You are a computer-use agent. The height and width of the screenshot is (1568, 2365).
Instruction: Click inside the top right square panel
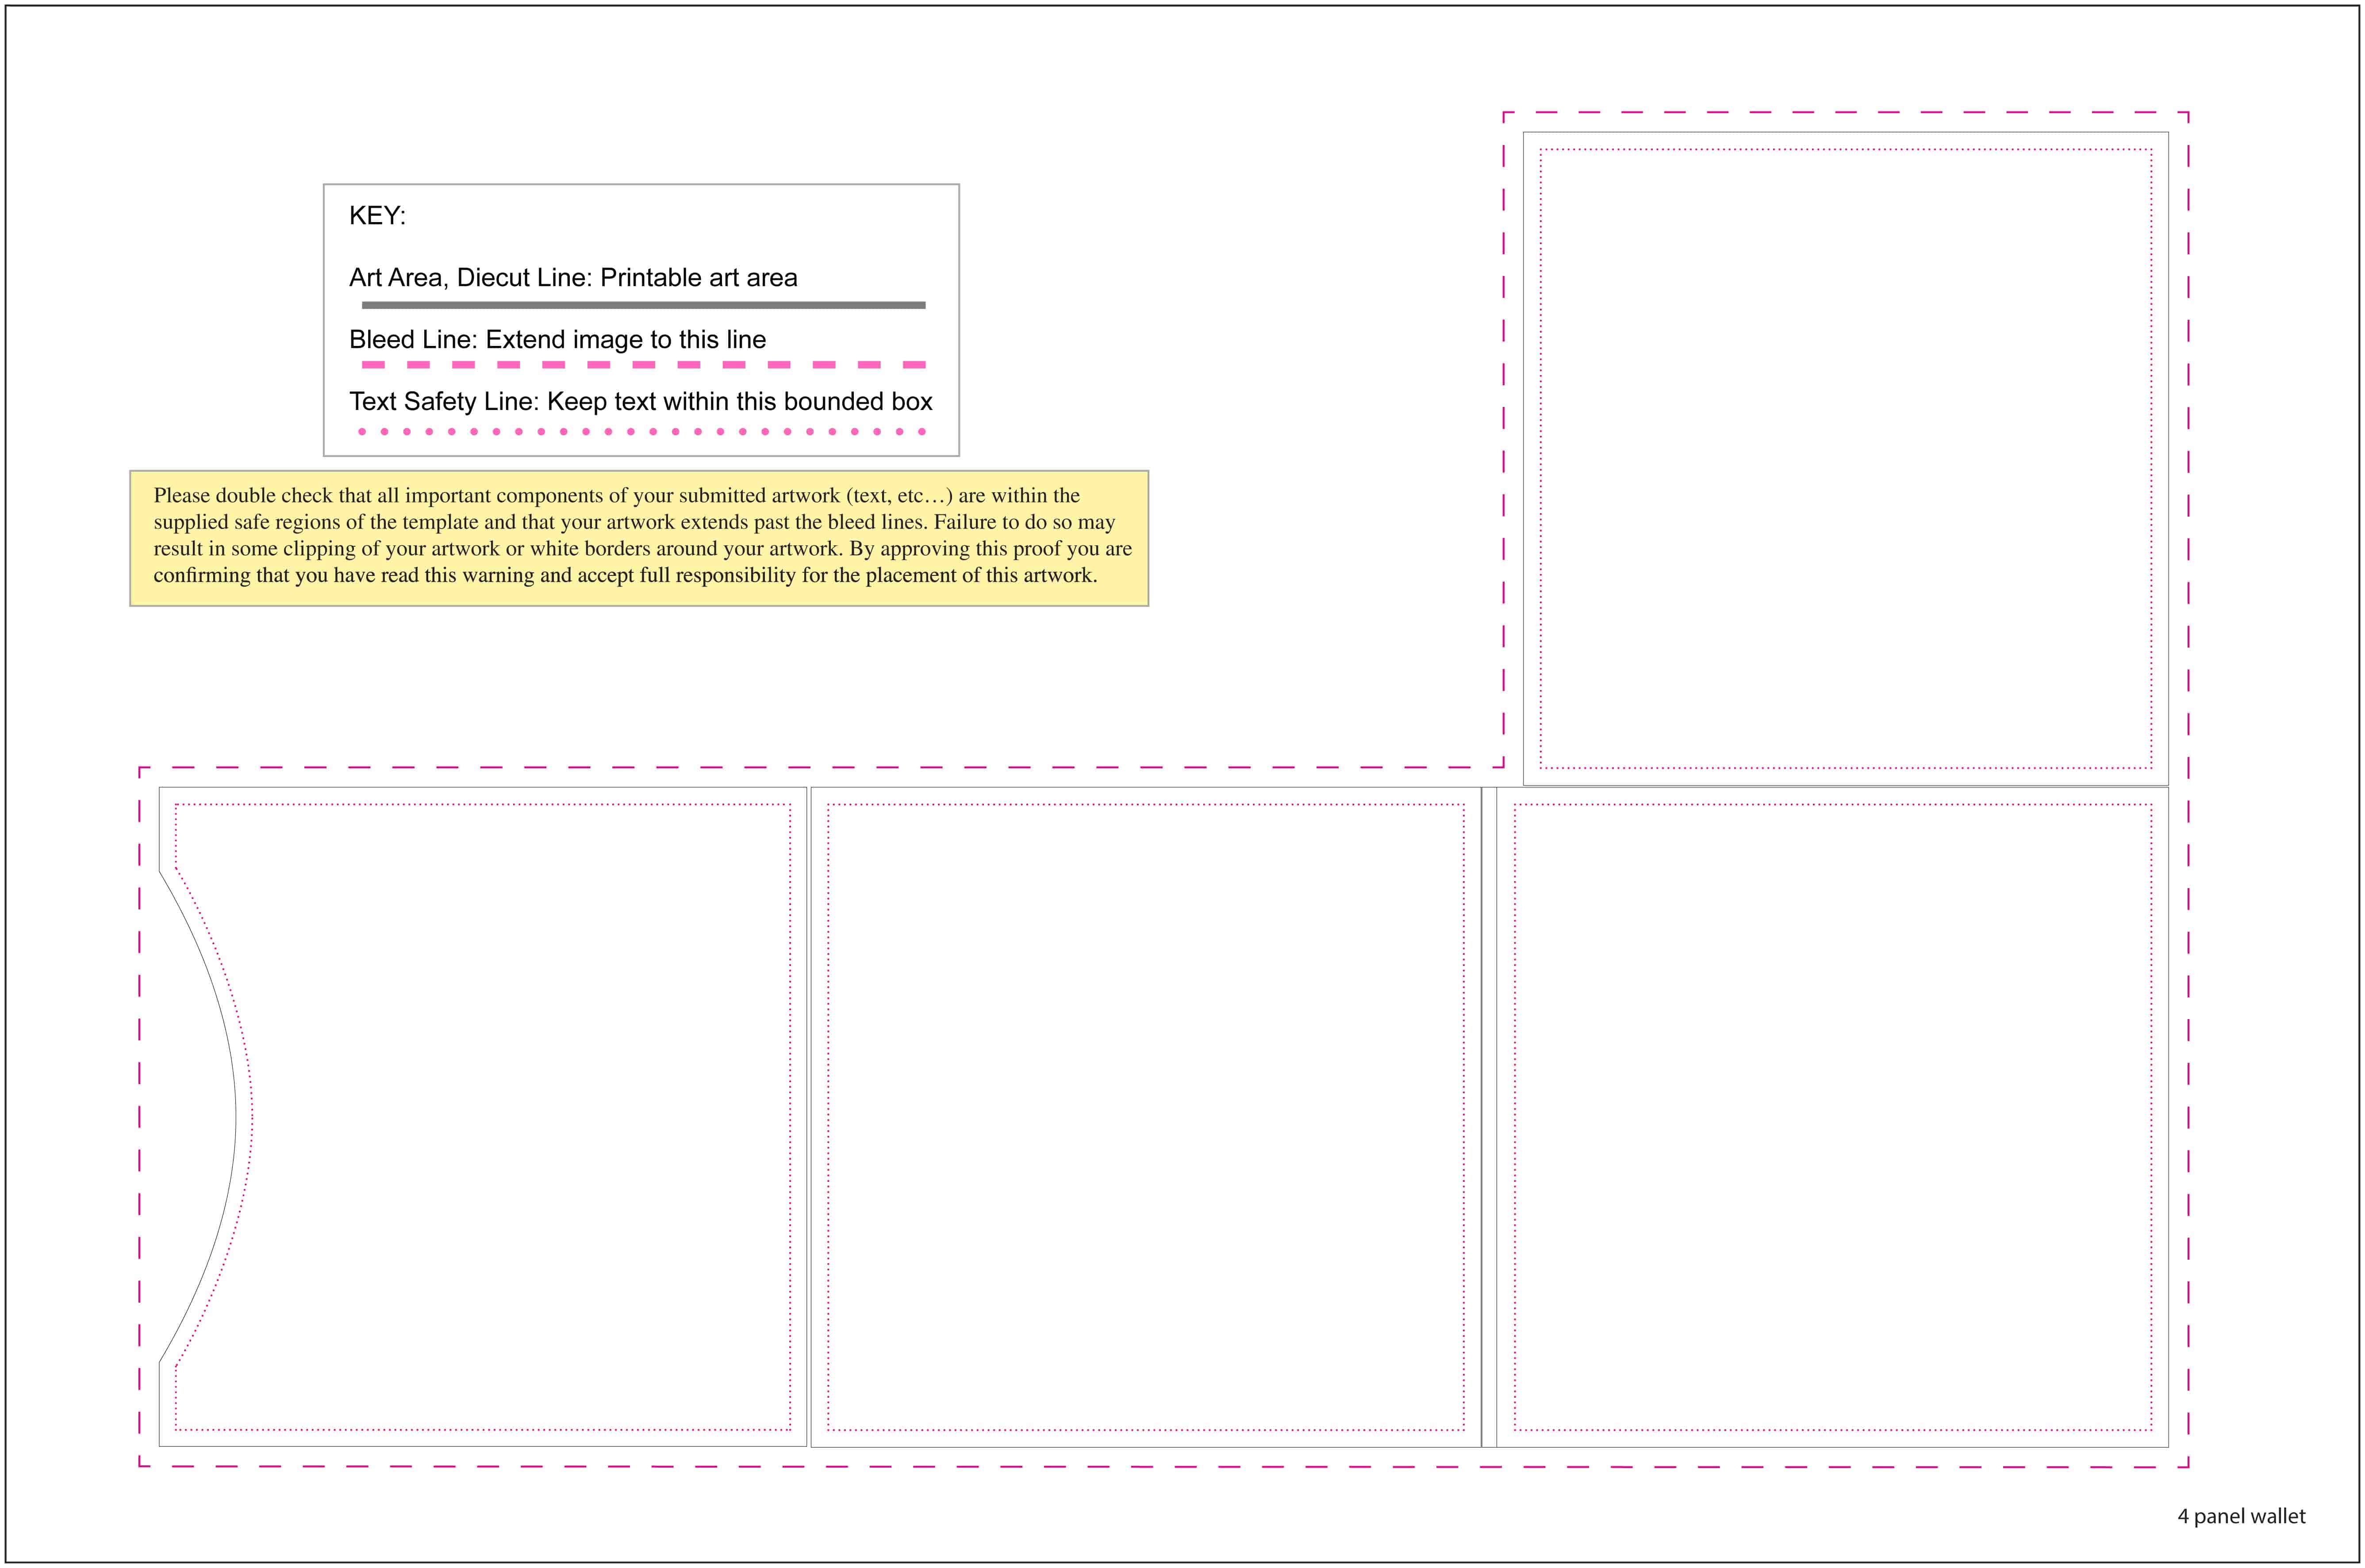click(x=1846, y=459)
